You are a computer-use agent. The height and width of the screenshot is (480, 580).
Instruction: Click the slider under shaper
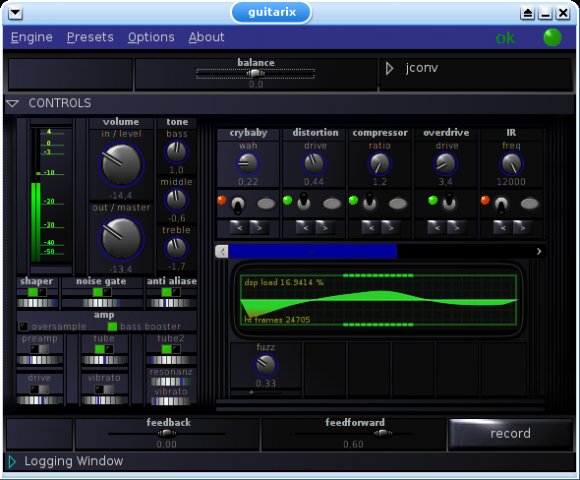click(37, 303)
